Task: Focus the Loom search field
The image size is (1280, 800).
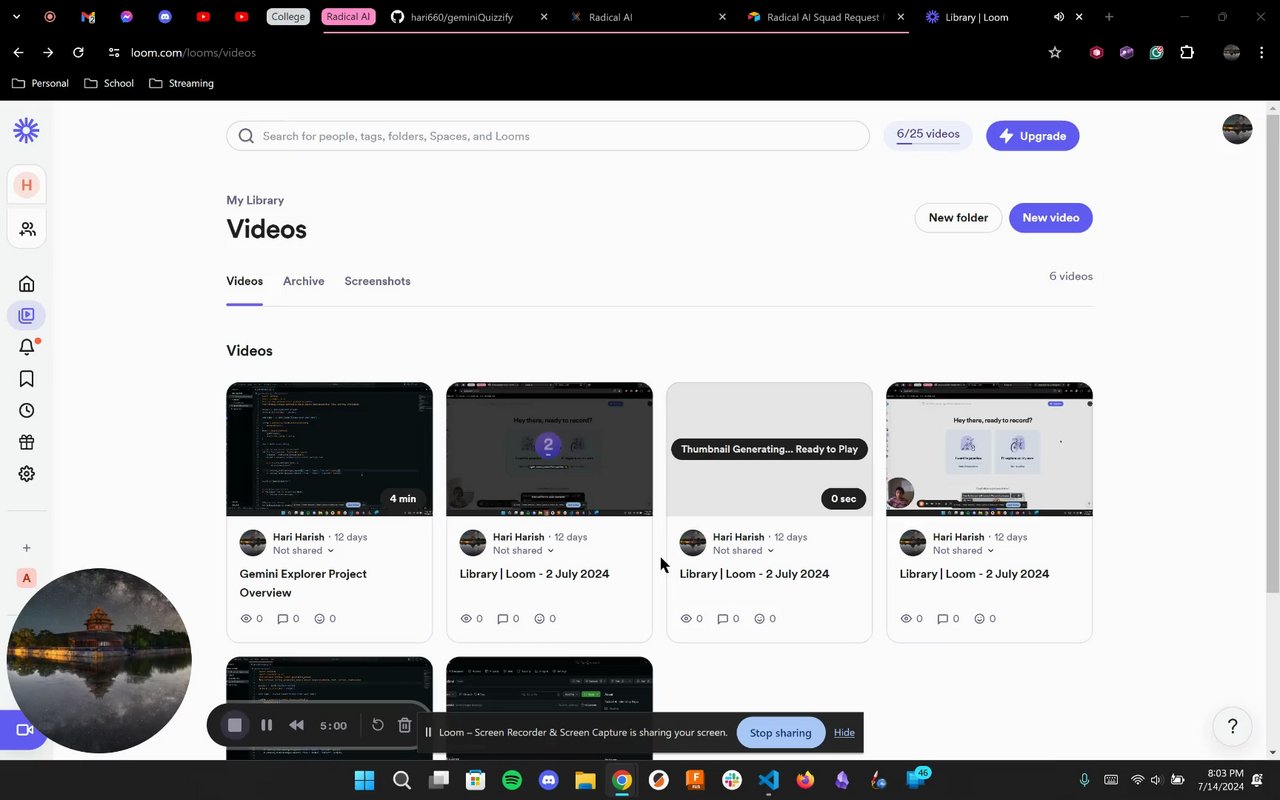Action: coord(548,136)
